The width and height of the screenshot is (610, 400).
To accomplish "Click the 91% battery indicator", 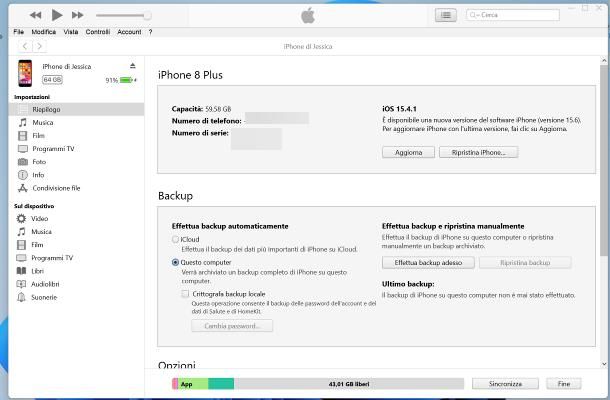I will pyautogui.click(x=121, y=80).
